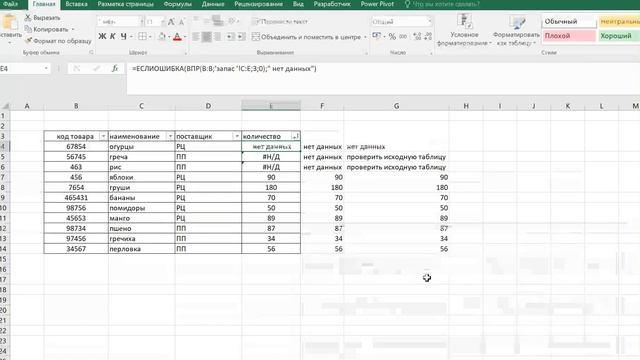Switch to the Вид tab
Image resolution: width=640 pixels, height=360 pixels.
(x=298, y=4)
